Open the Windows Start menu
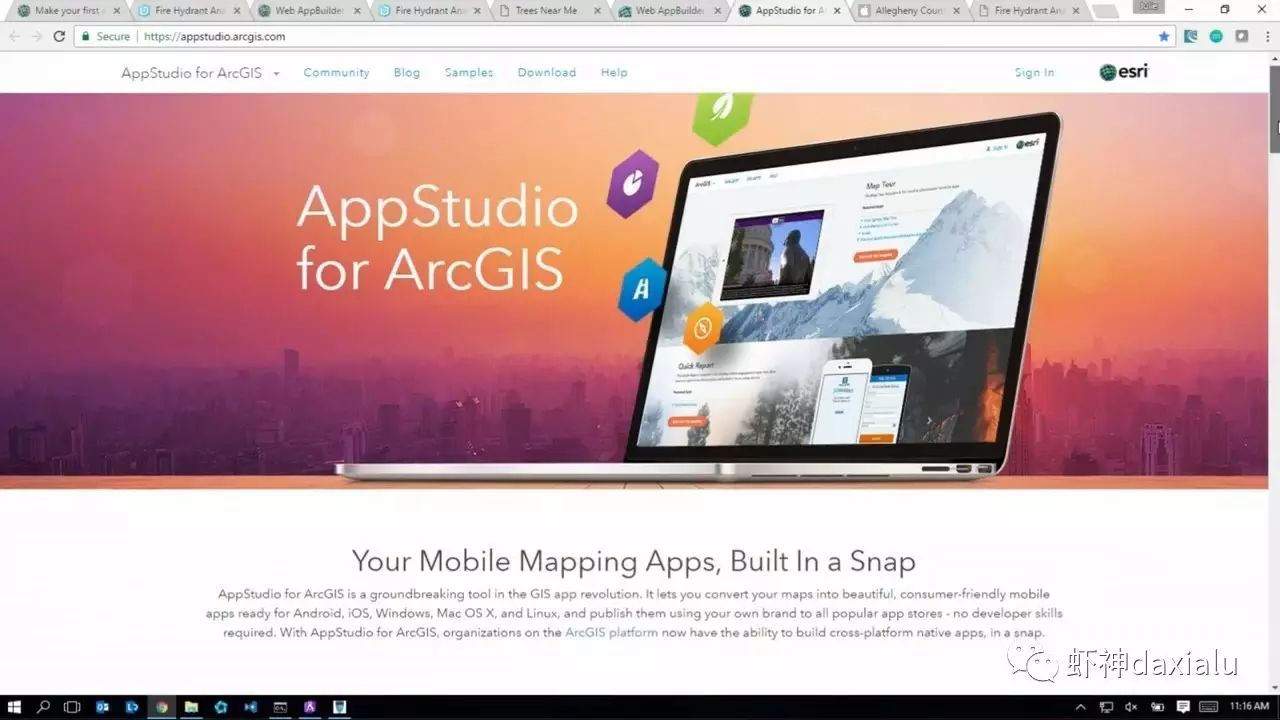Screen dimensions: 1280x720 [14, 707]
